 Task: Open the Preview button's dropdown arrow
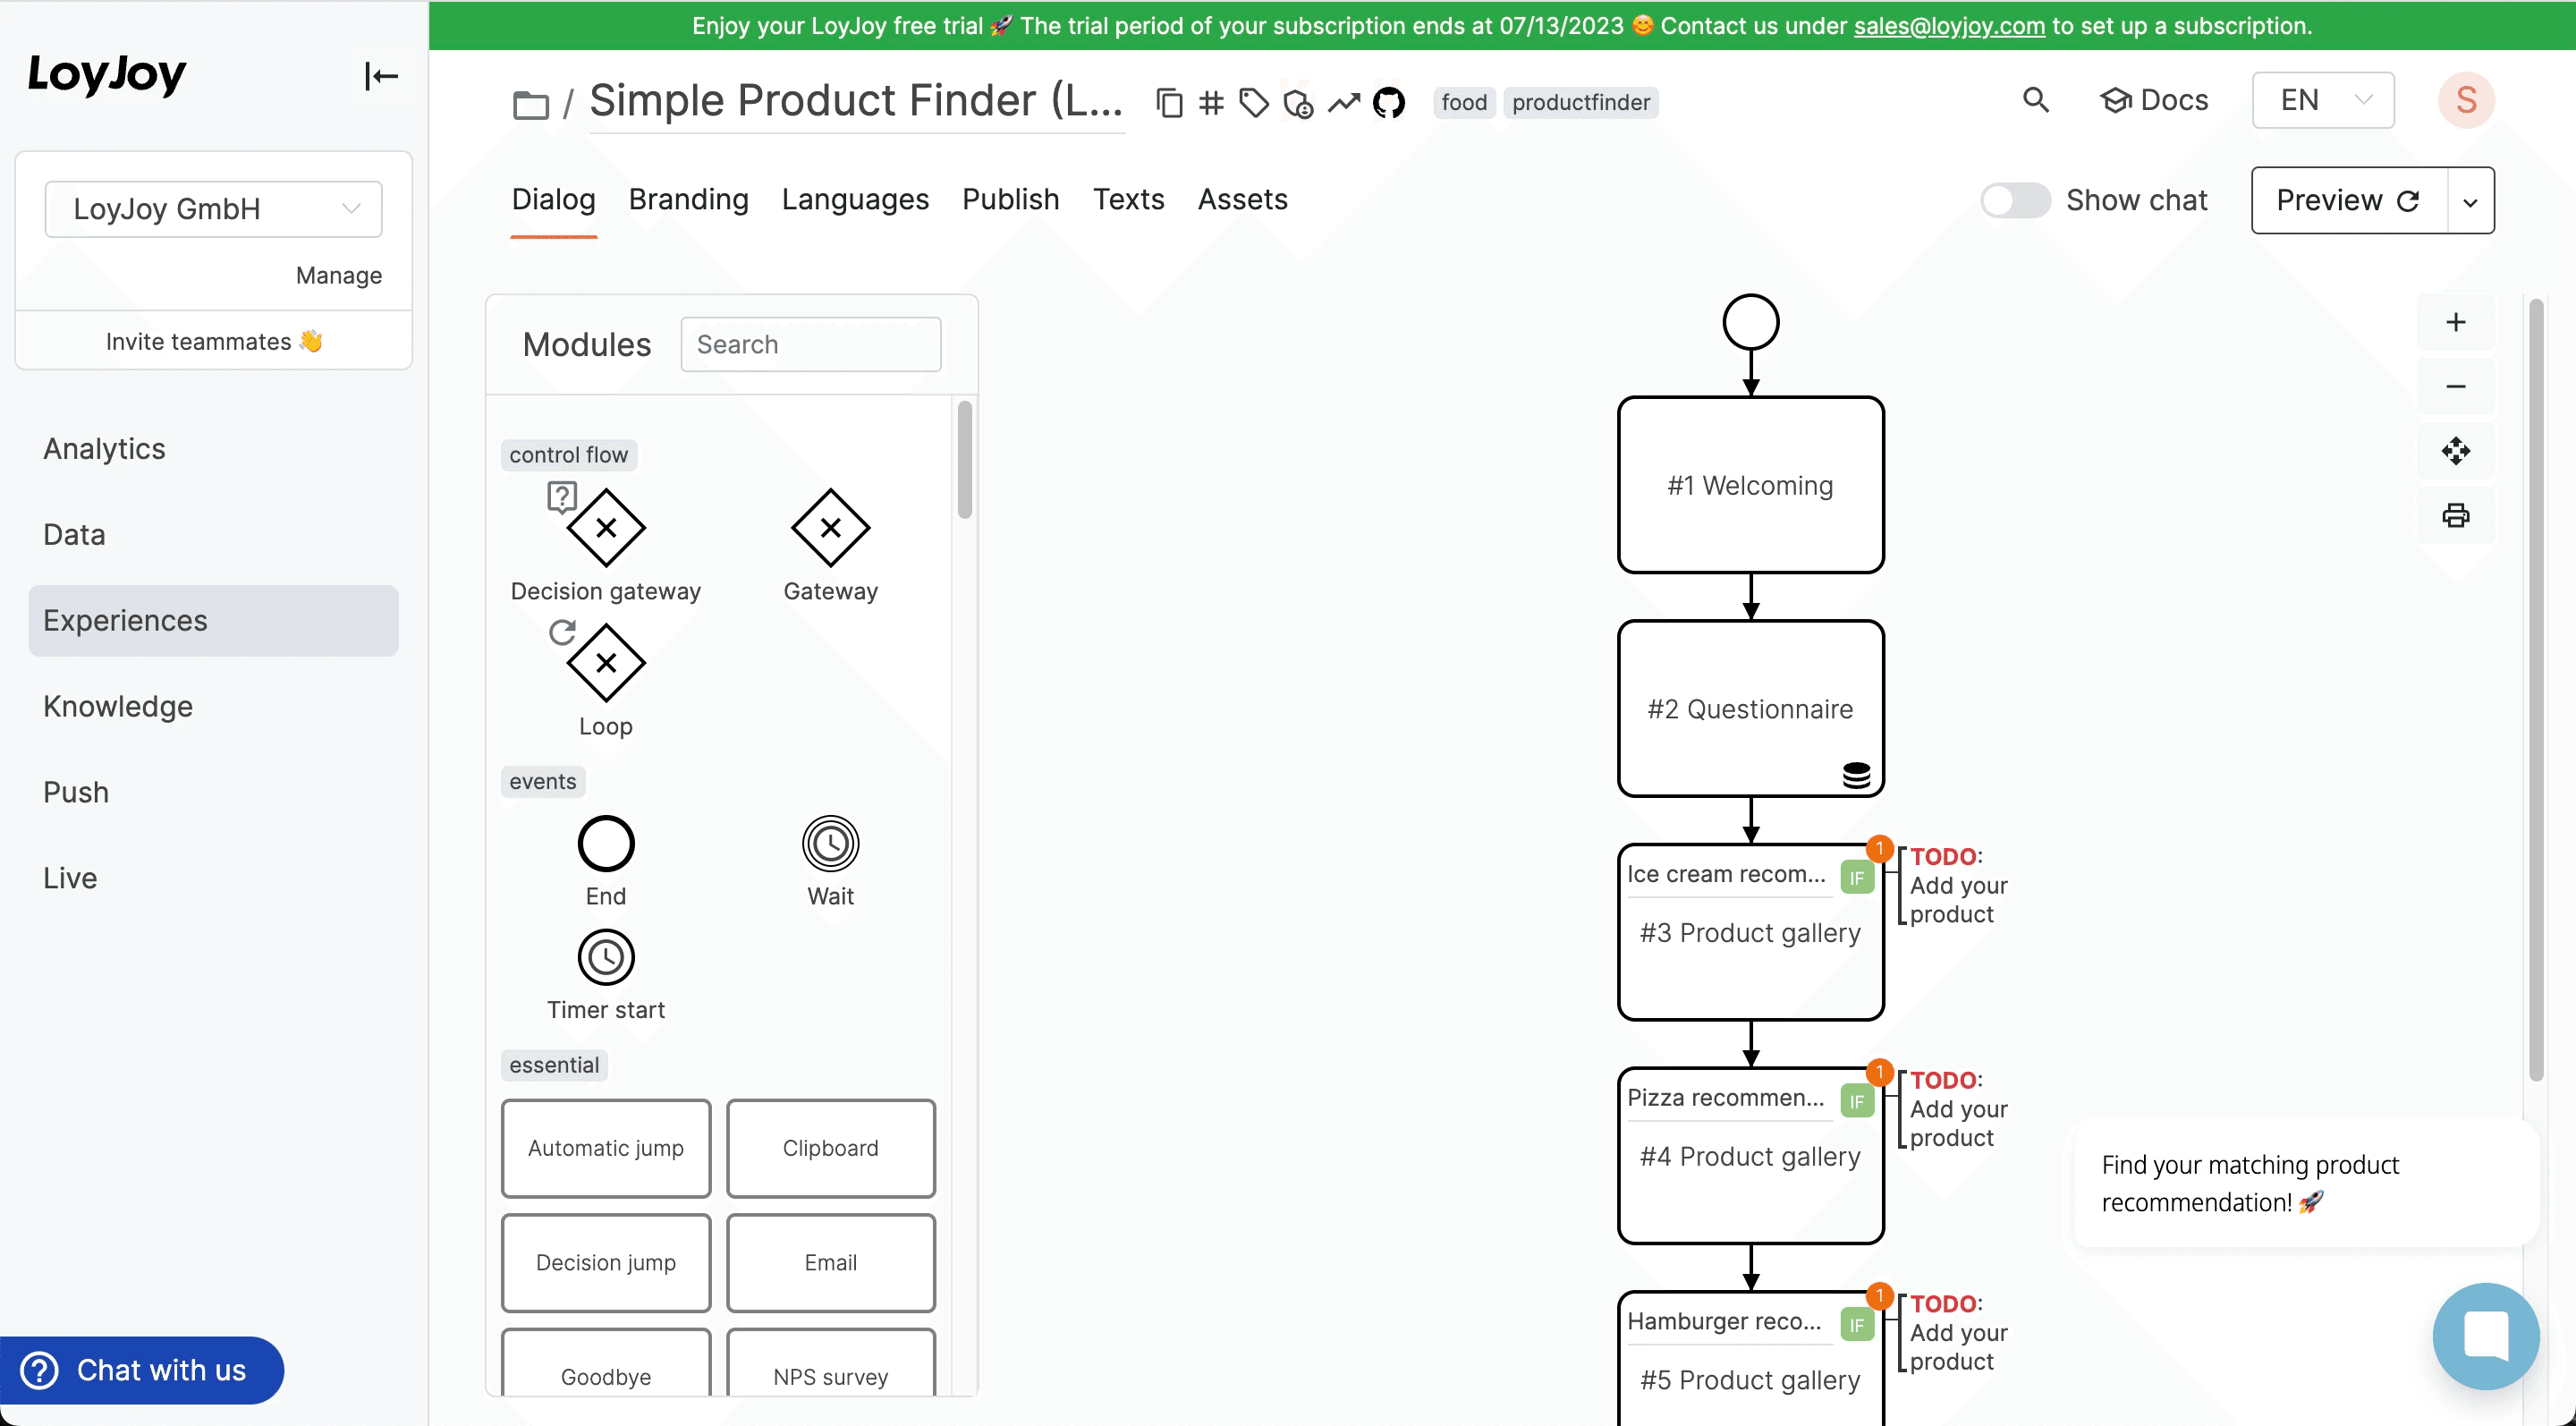tap(2470, 201)
